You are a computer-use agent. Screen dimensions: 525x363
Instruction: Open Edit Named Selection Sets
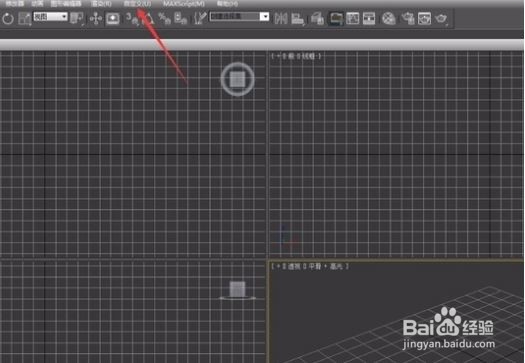200,18
